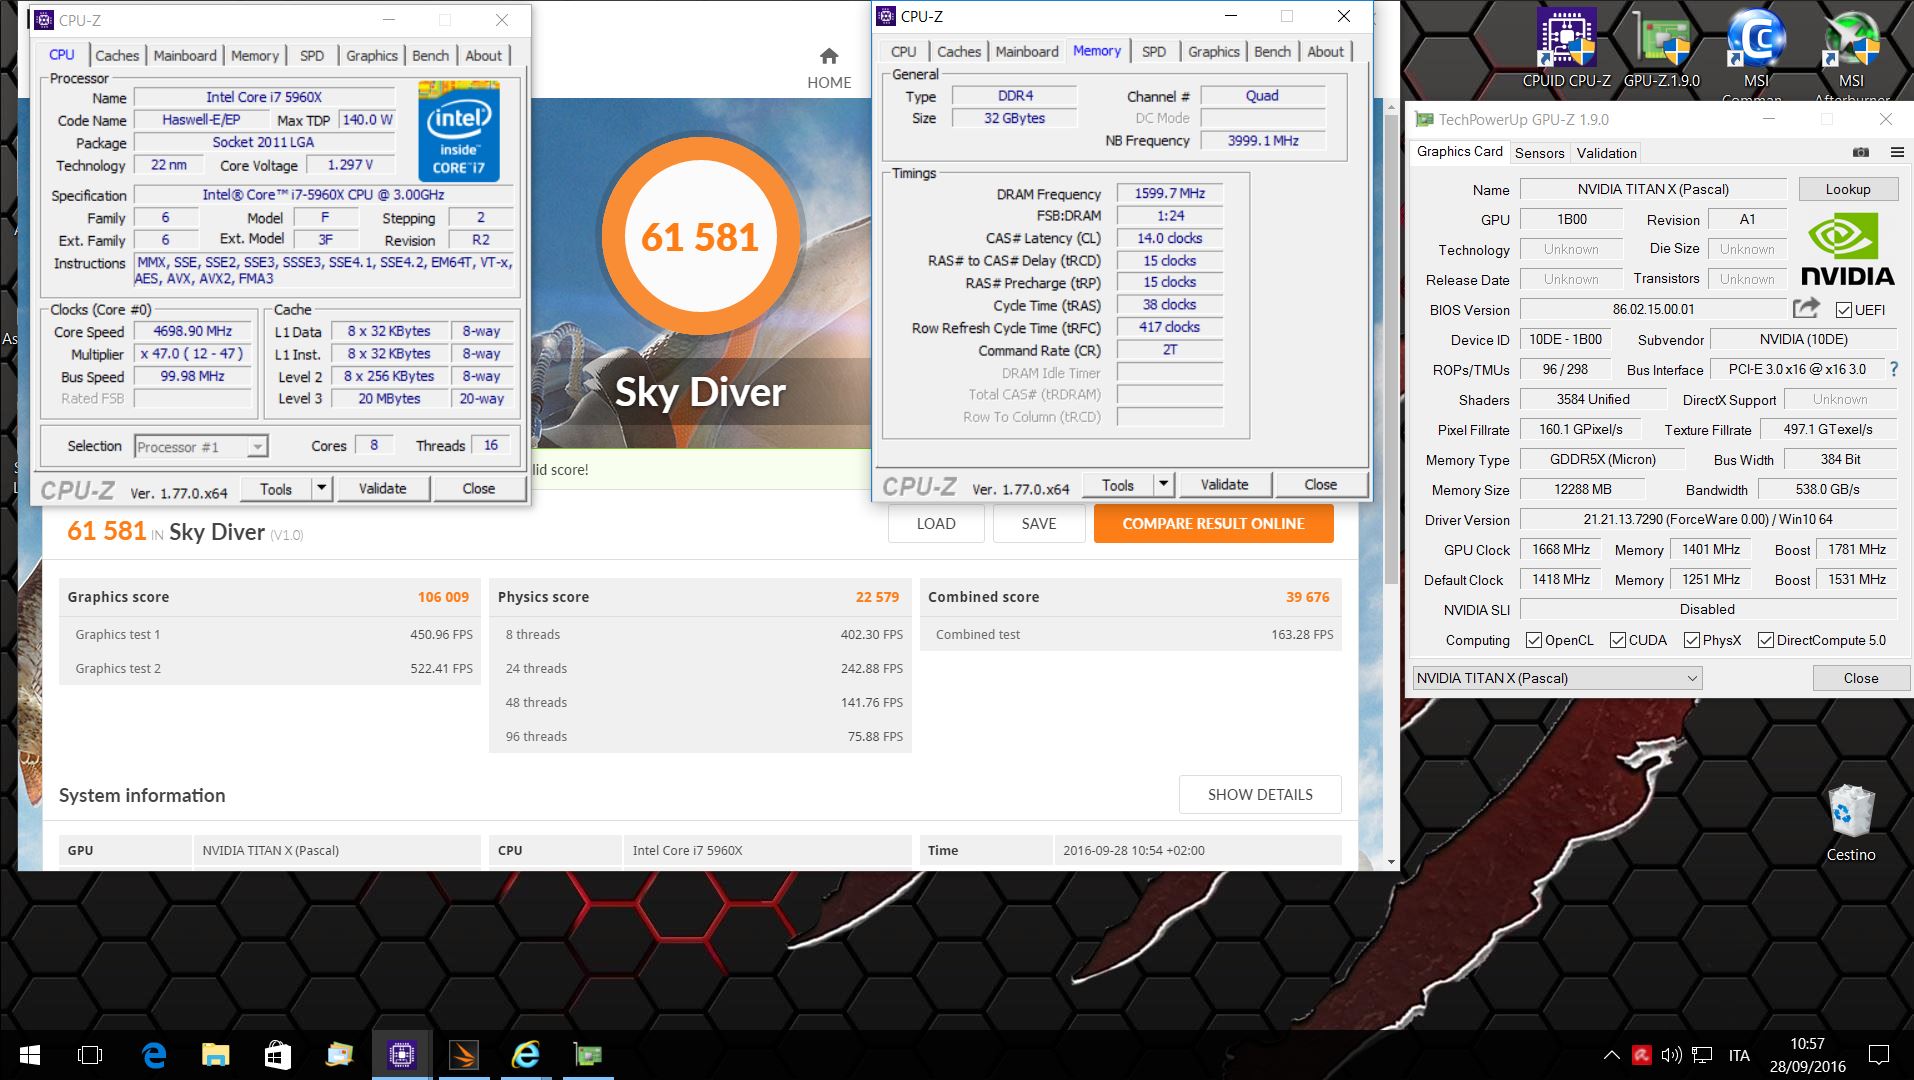Open the GPU-Z hamburger menu icon
The height and width of the screenshot is (1080, 1914).
[x=1896, y=152]
